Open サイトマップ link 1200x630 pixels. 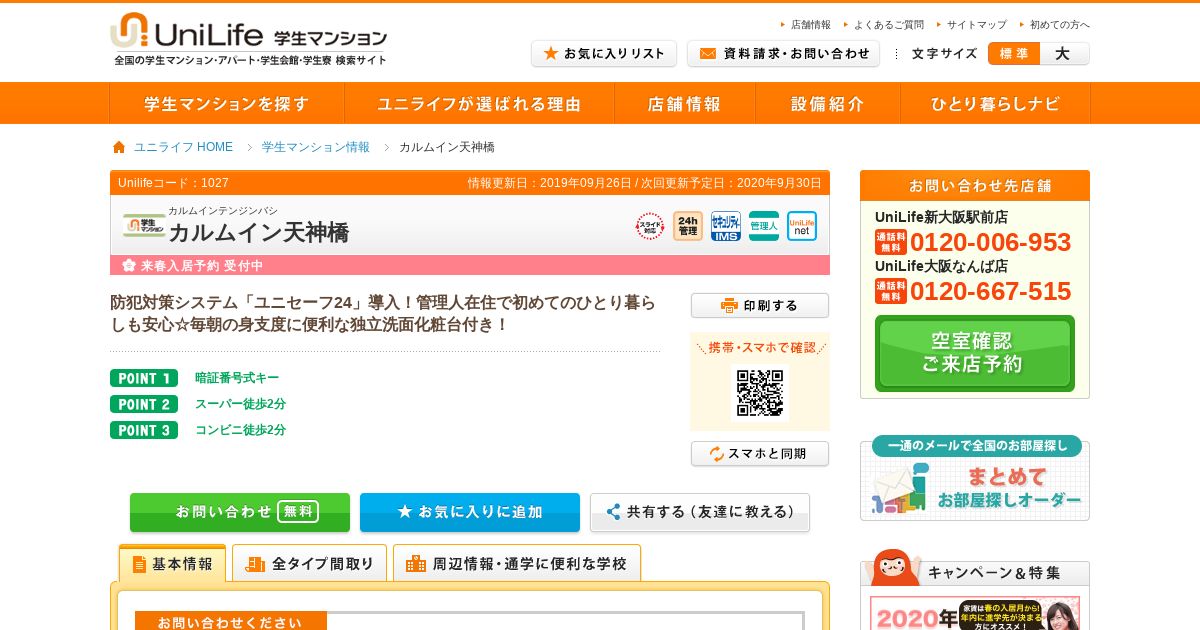976,25
